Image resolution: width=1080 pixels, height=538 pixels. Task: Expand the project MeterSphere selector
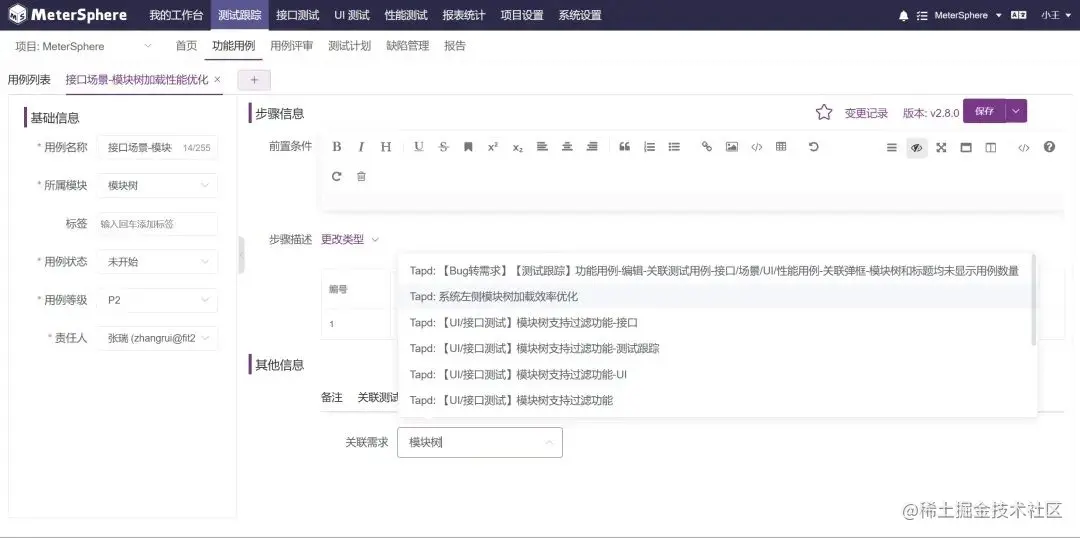[x=83, y=46]
